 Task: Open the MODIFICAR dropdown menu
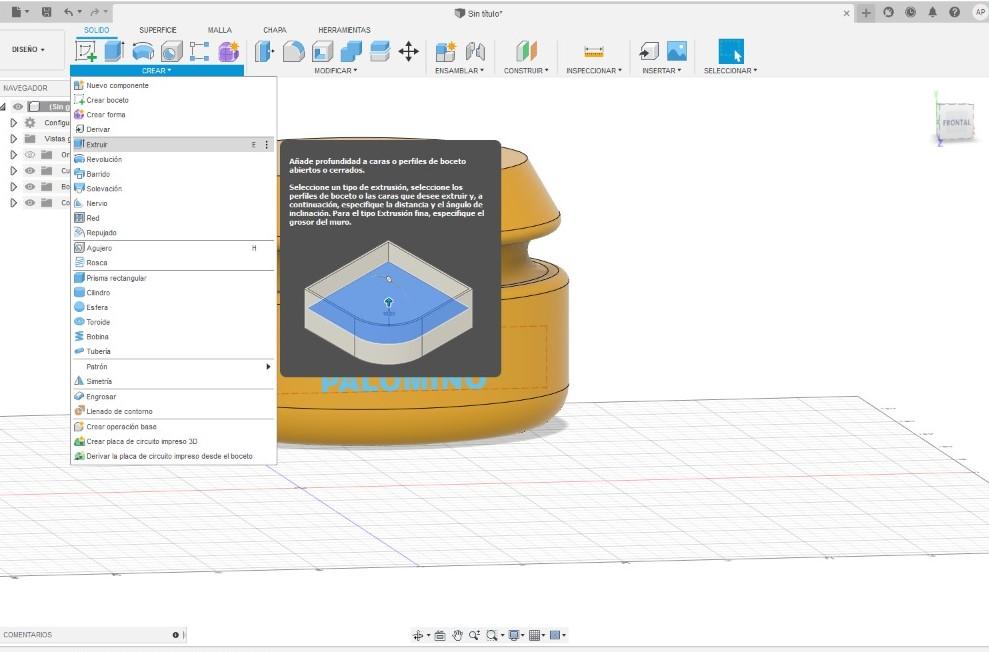click(x=336, y=71)
